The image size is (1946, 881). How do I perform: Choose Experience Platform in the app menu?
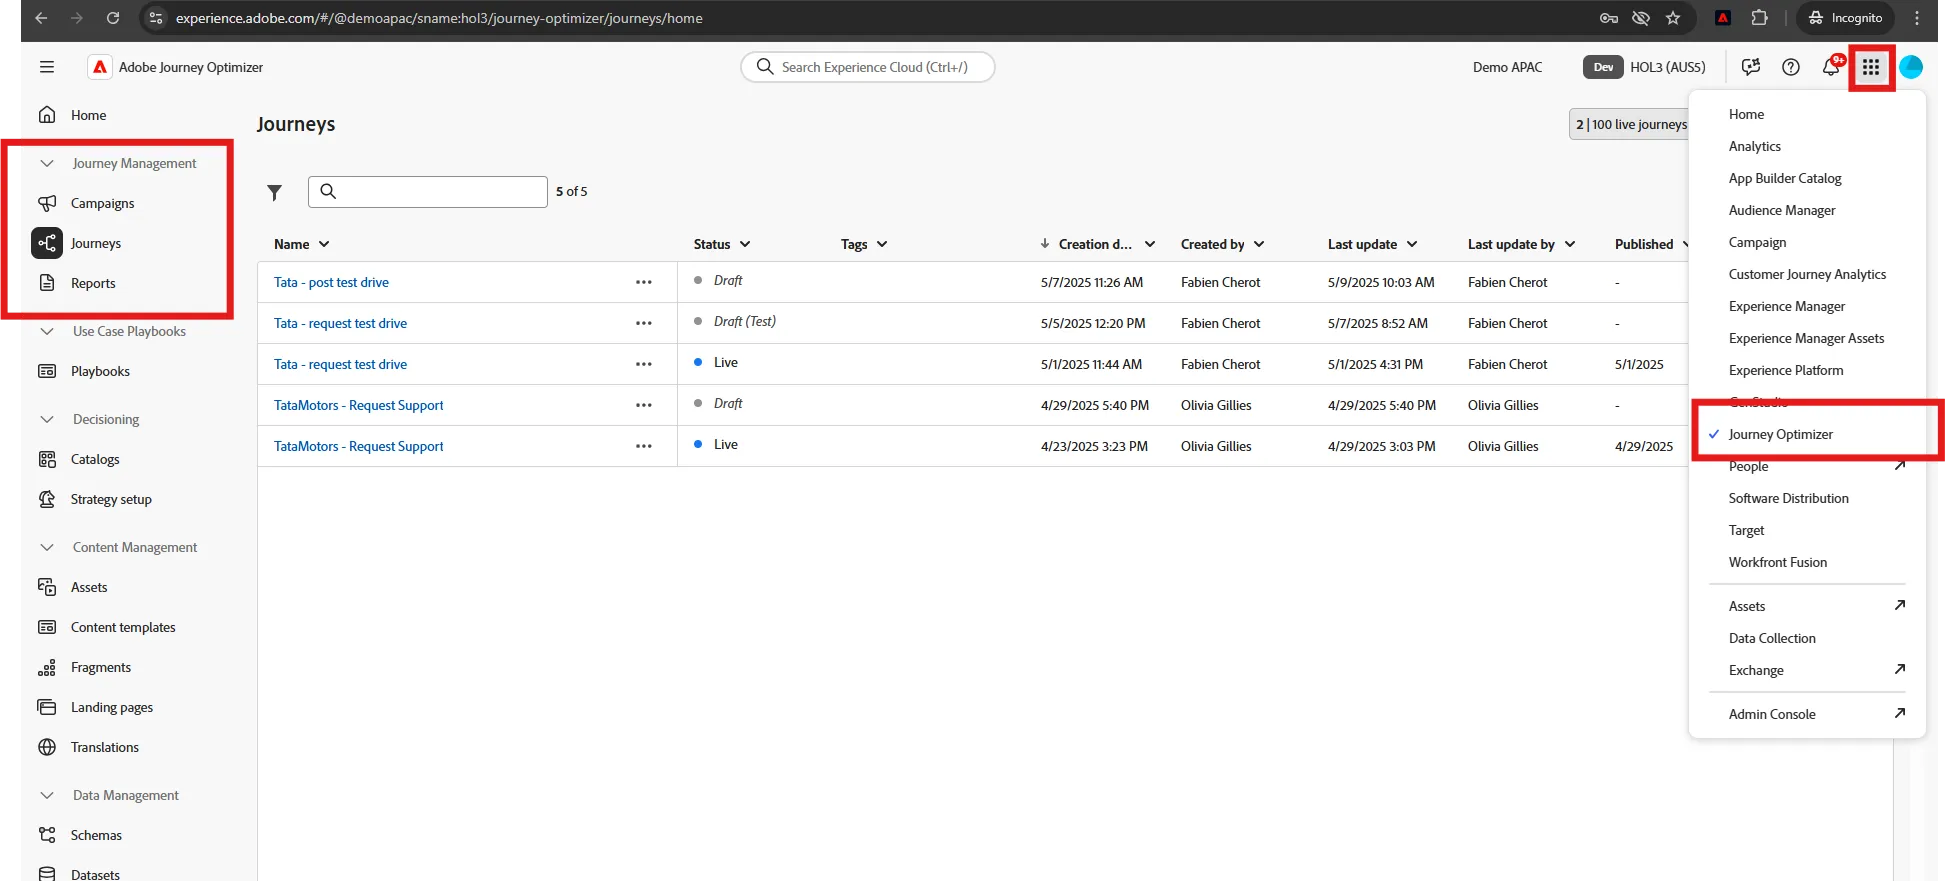(x=1786, y=370)
